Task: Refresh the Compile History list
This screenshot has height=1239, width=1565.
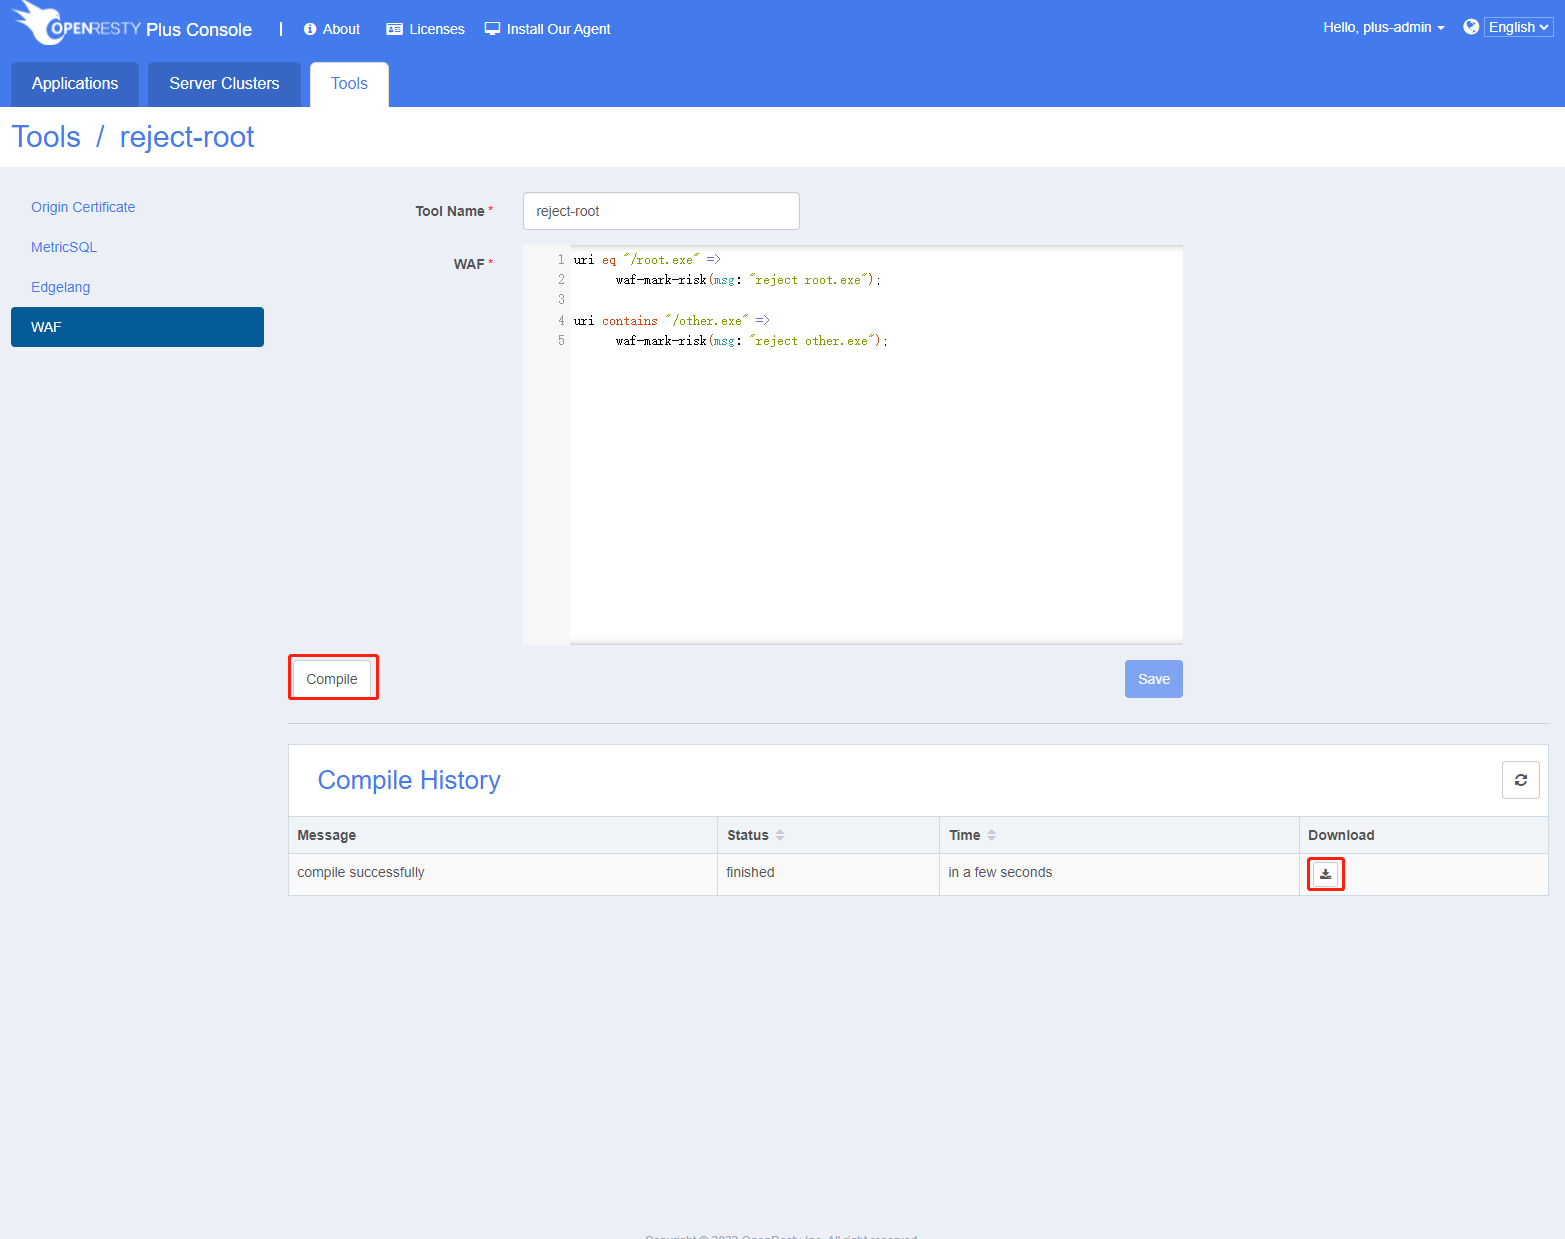Action: pyautogui.click(x=1520, y=780)
